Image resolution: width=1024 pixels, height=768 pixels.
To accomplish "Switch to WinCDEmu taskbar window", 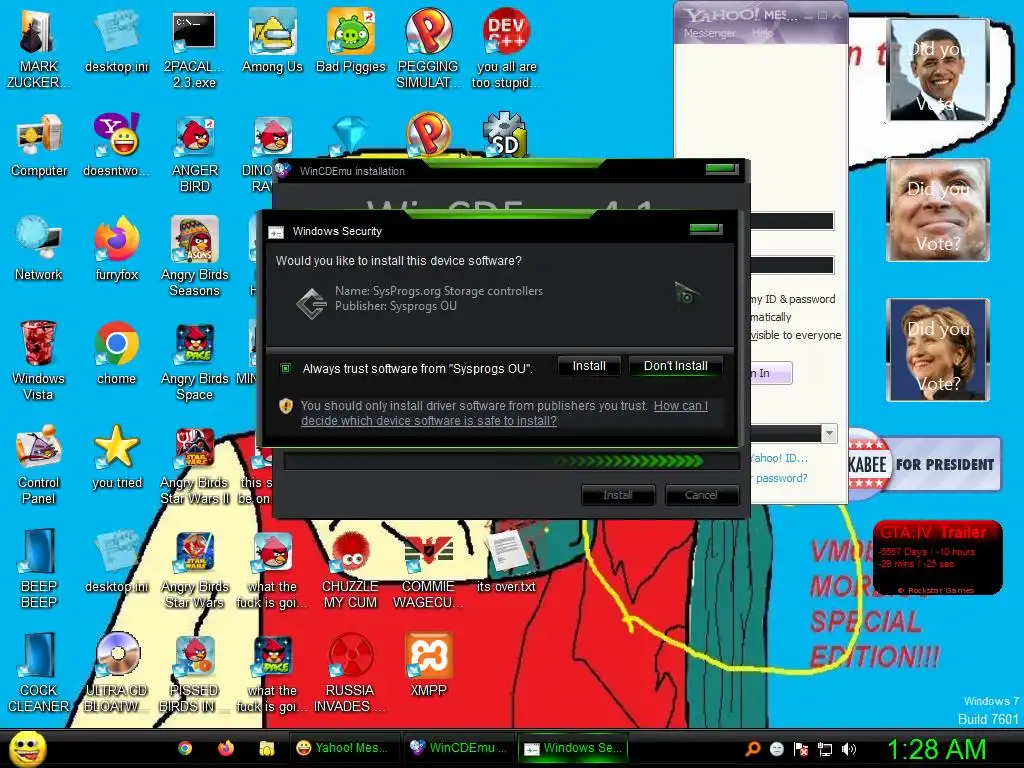I will tap(458, 748).
